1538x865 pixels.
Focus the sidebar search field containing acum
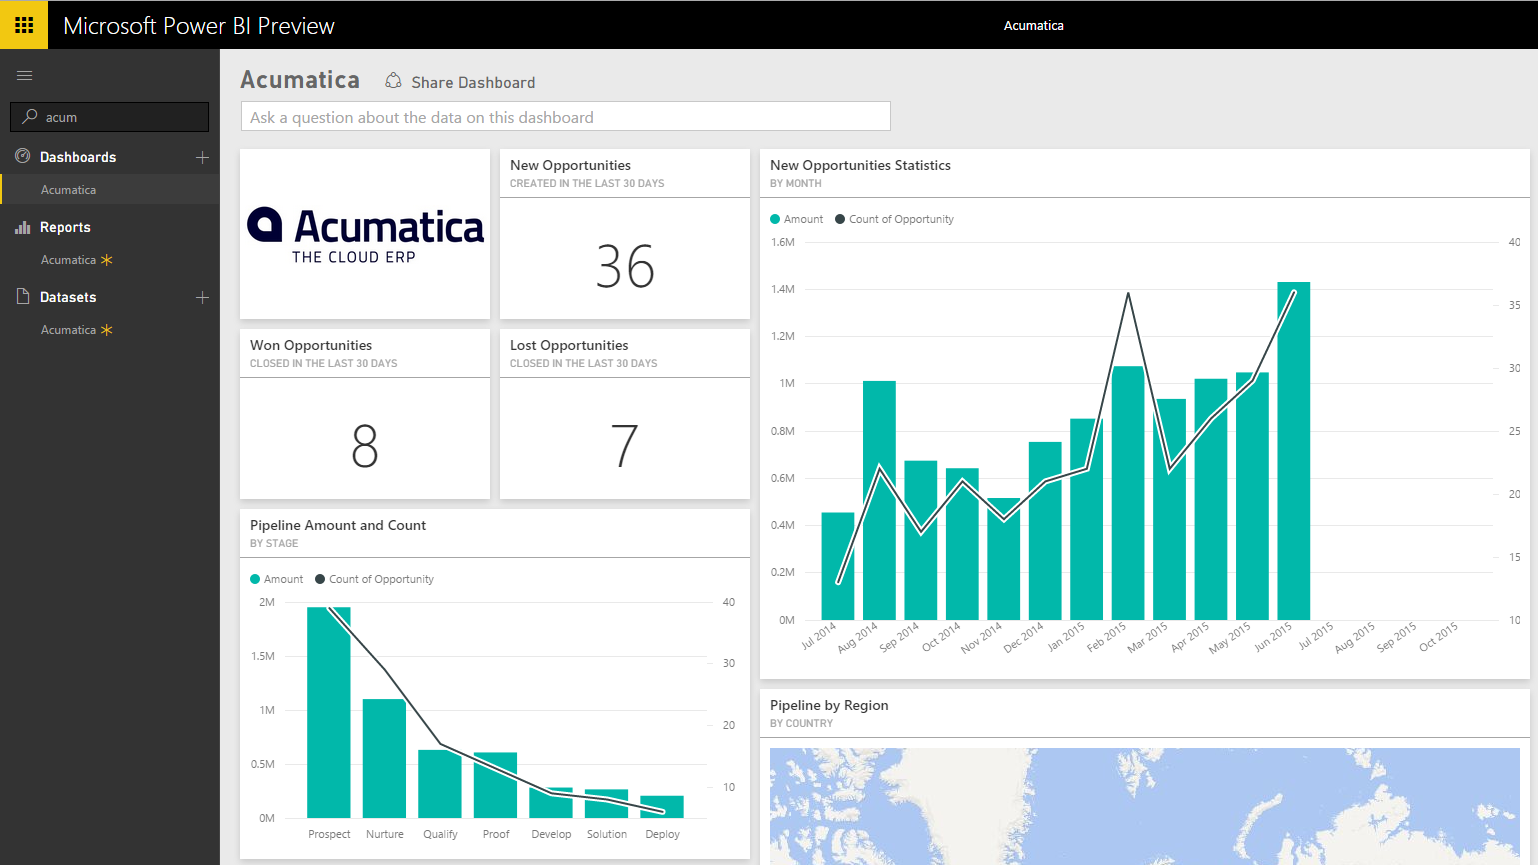pyautogui.click(x=110, y=117)
